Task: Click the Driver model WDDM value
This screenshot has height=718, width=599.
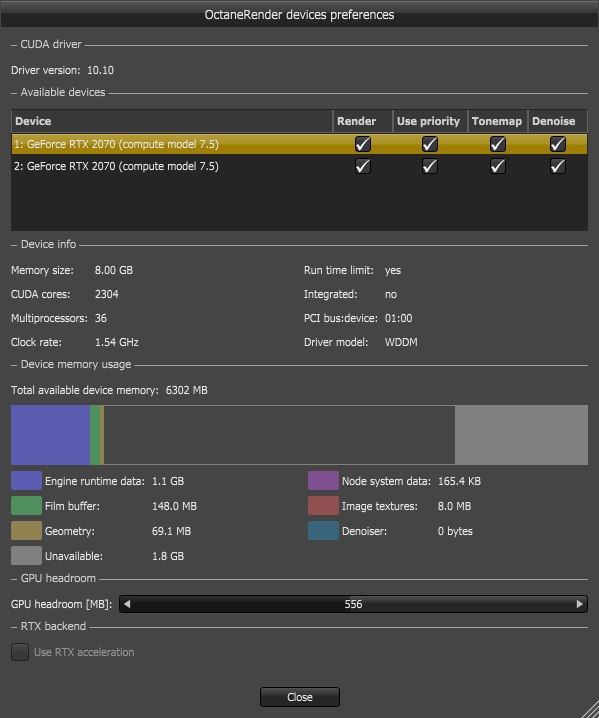Action: pos(401,342)
